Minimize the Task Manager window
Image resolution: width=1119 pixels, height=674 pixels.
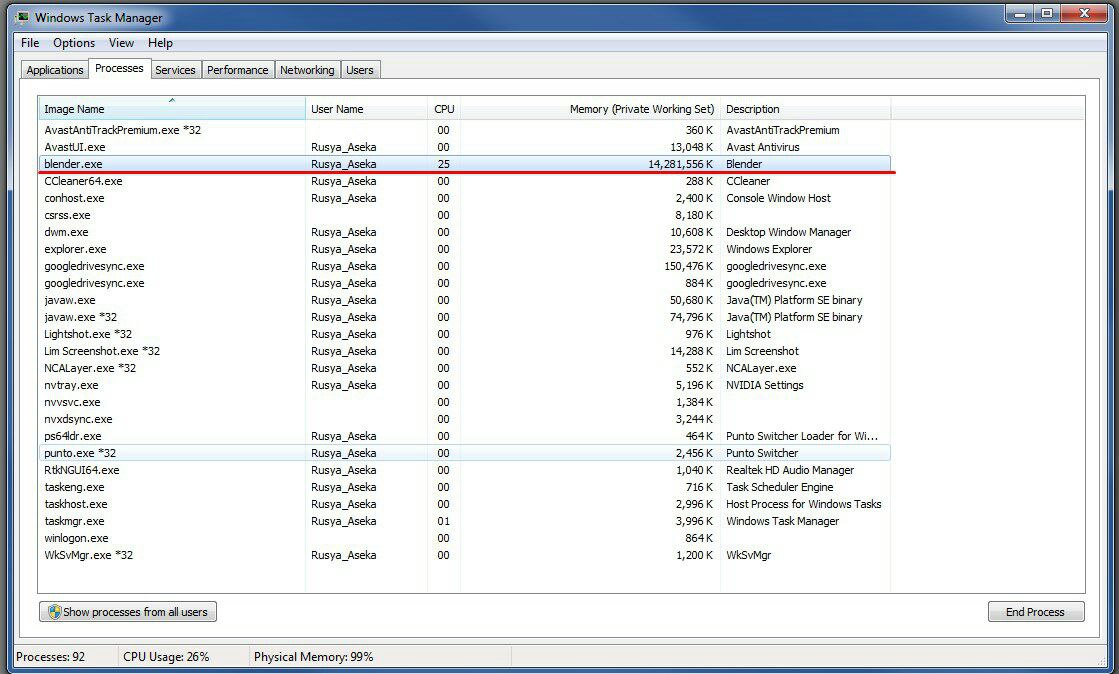pyautogui.click(x=1021, y=14)
